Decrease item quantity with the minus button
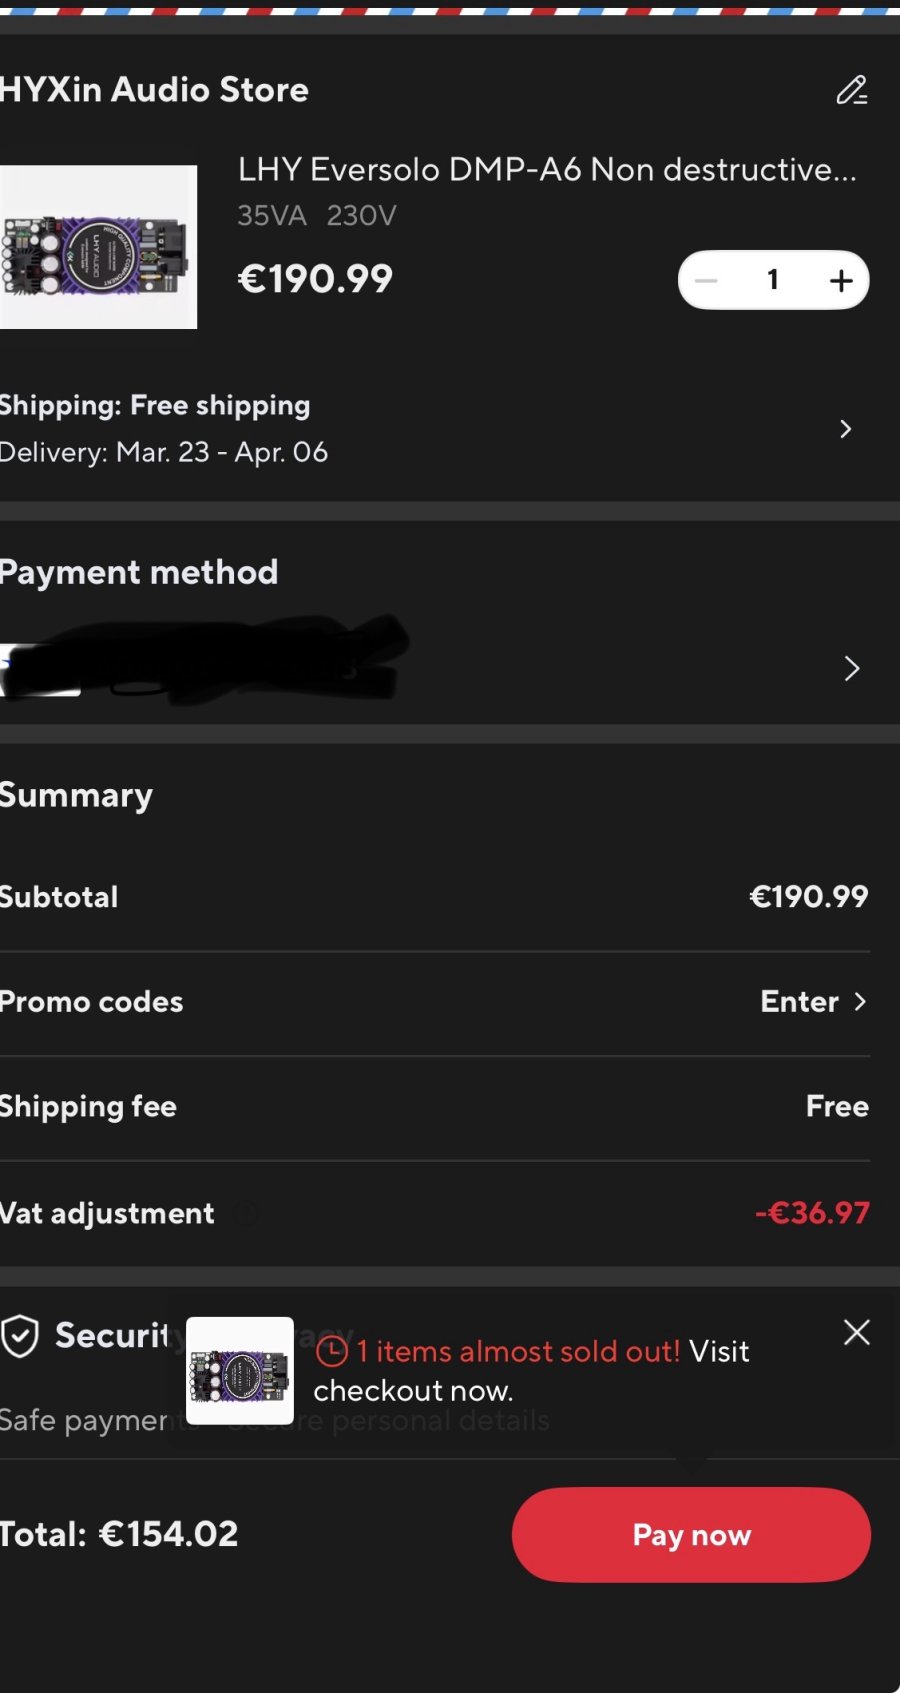Viewport: 900px width, 1693px height. (x=706, y=280)
